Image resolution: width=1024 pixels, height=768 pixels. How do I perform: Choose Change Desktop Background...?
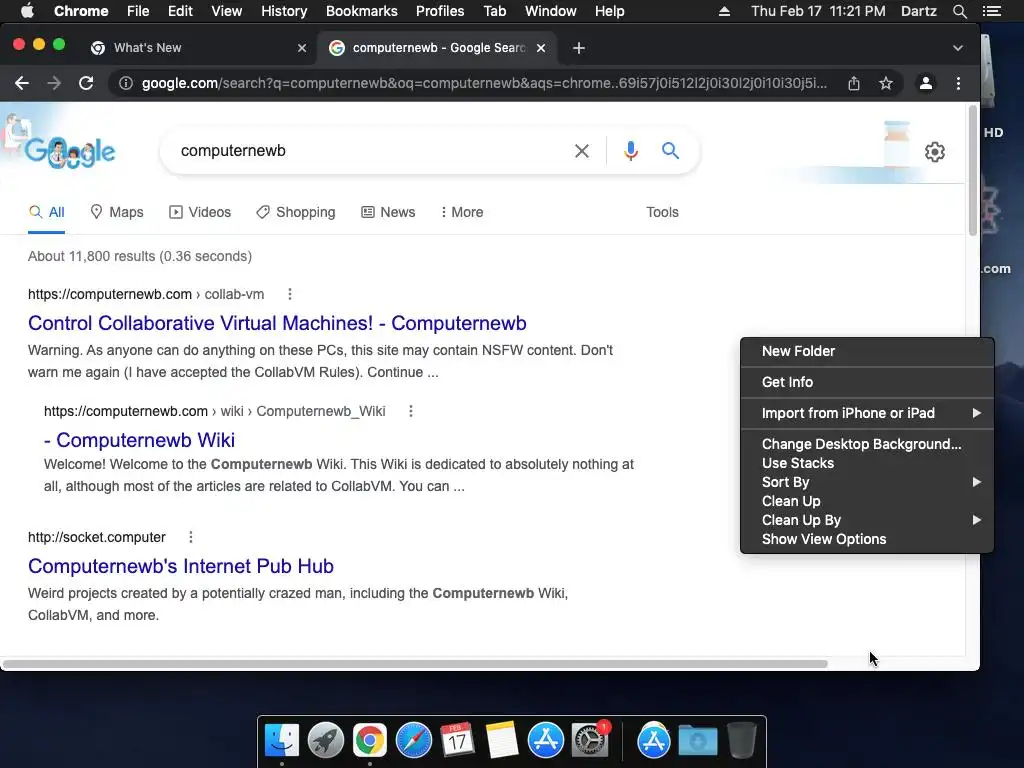coord(867,444)
